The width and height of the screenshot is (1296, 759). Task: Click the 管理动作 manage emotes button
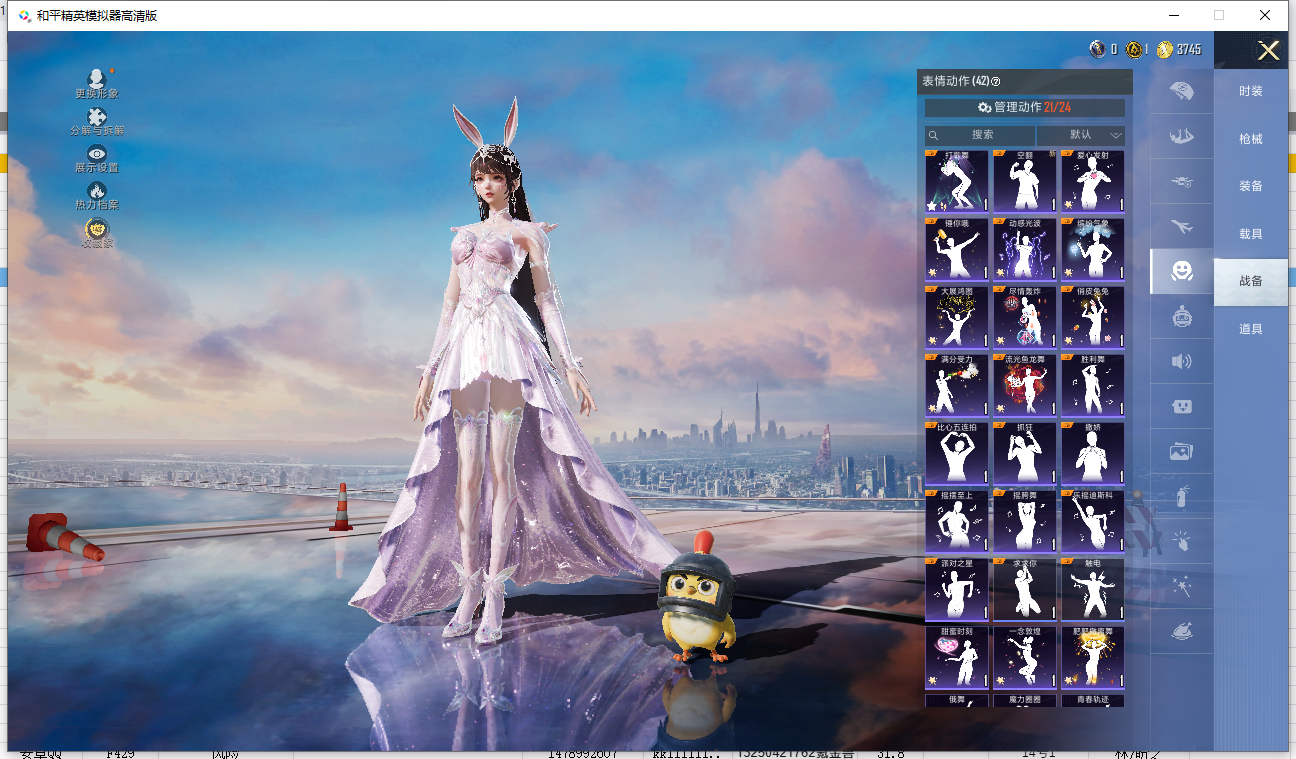(1024, 108)
